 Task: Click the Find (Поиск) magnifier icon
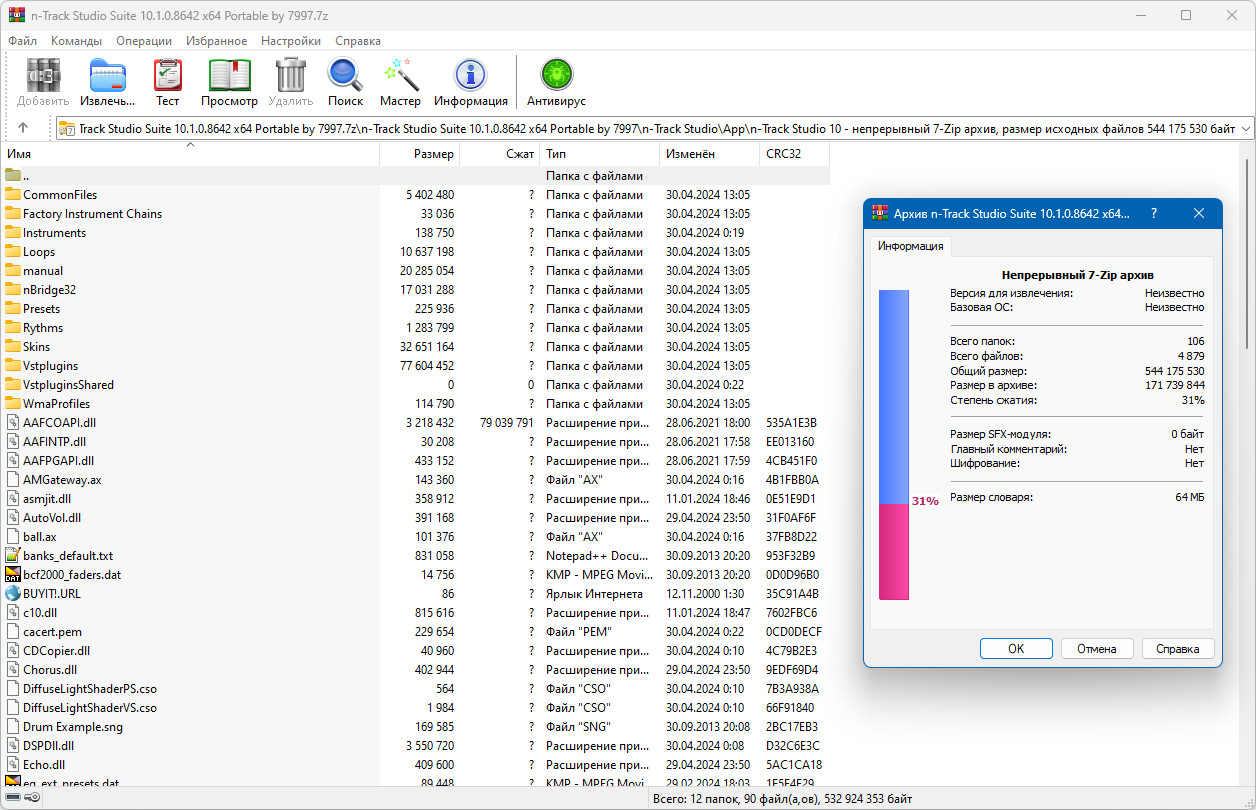[x=345, y=82]
